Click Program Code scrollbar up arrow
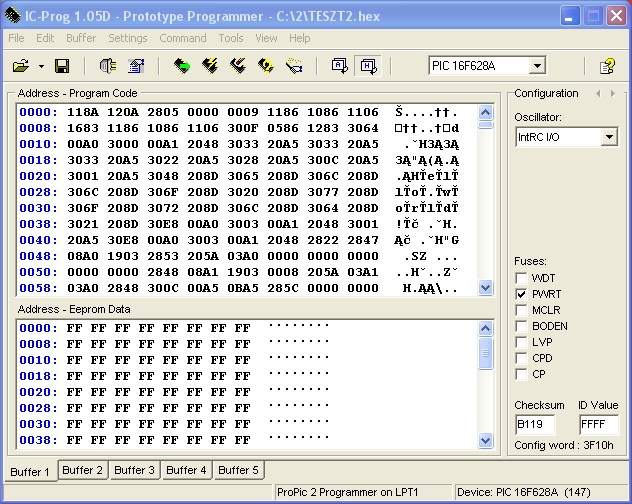632x504 pixels. coord(485,112)
